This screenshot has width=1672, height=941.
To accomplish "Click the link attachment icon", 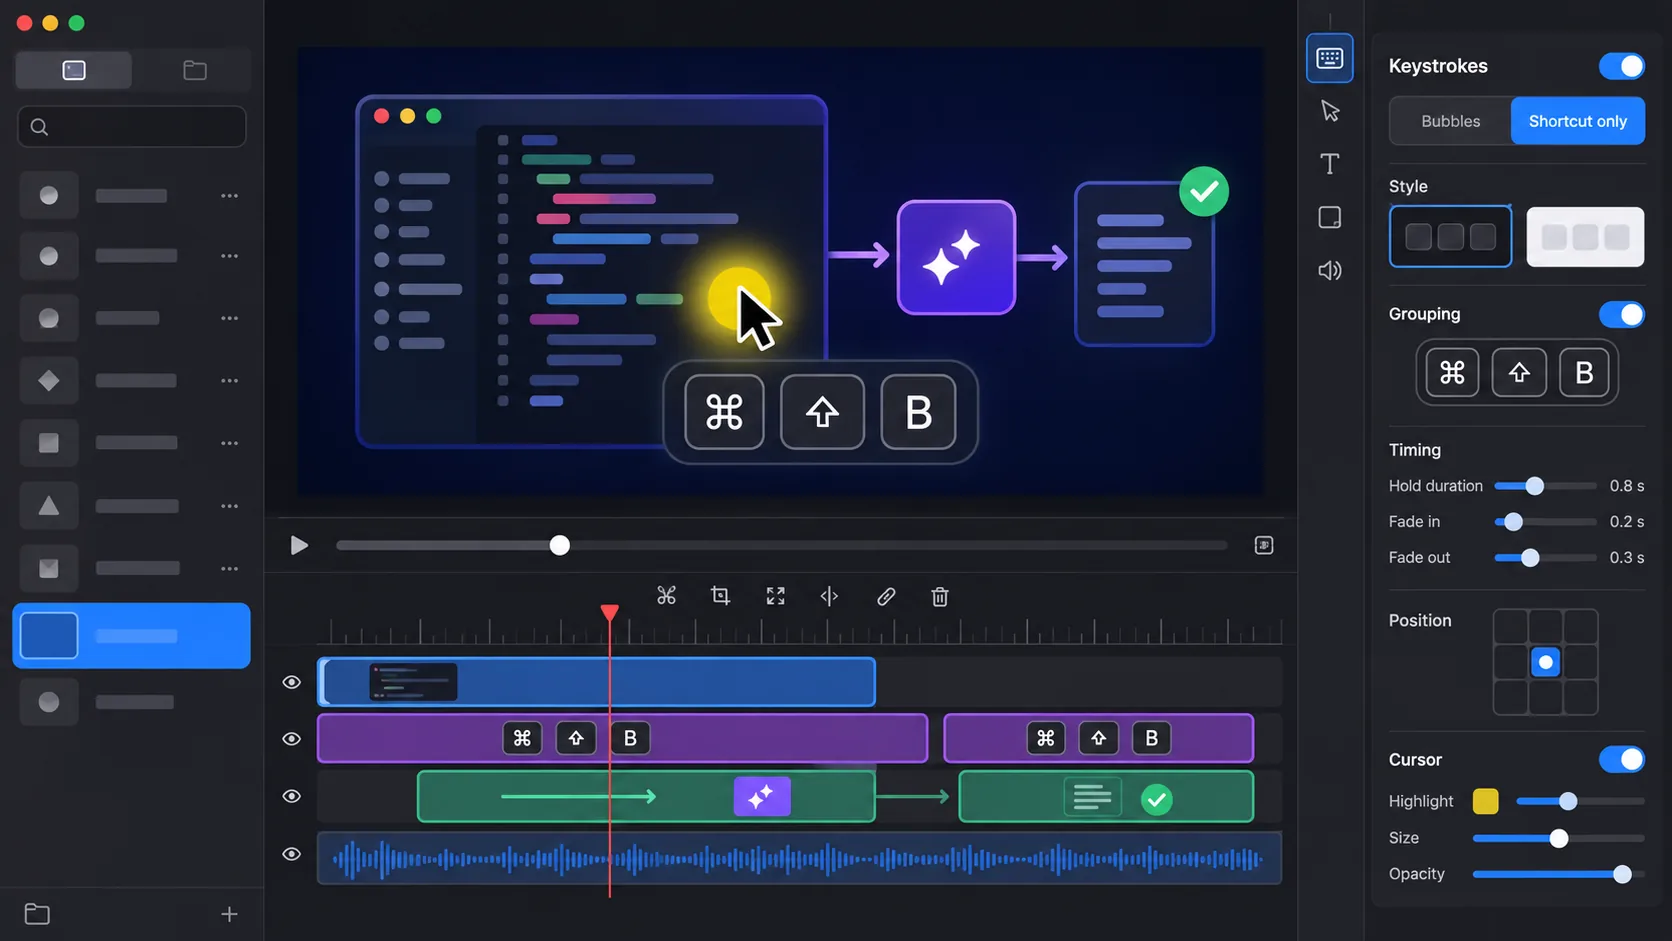I will 885,596.
